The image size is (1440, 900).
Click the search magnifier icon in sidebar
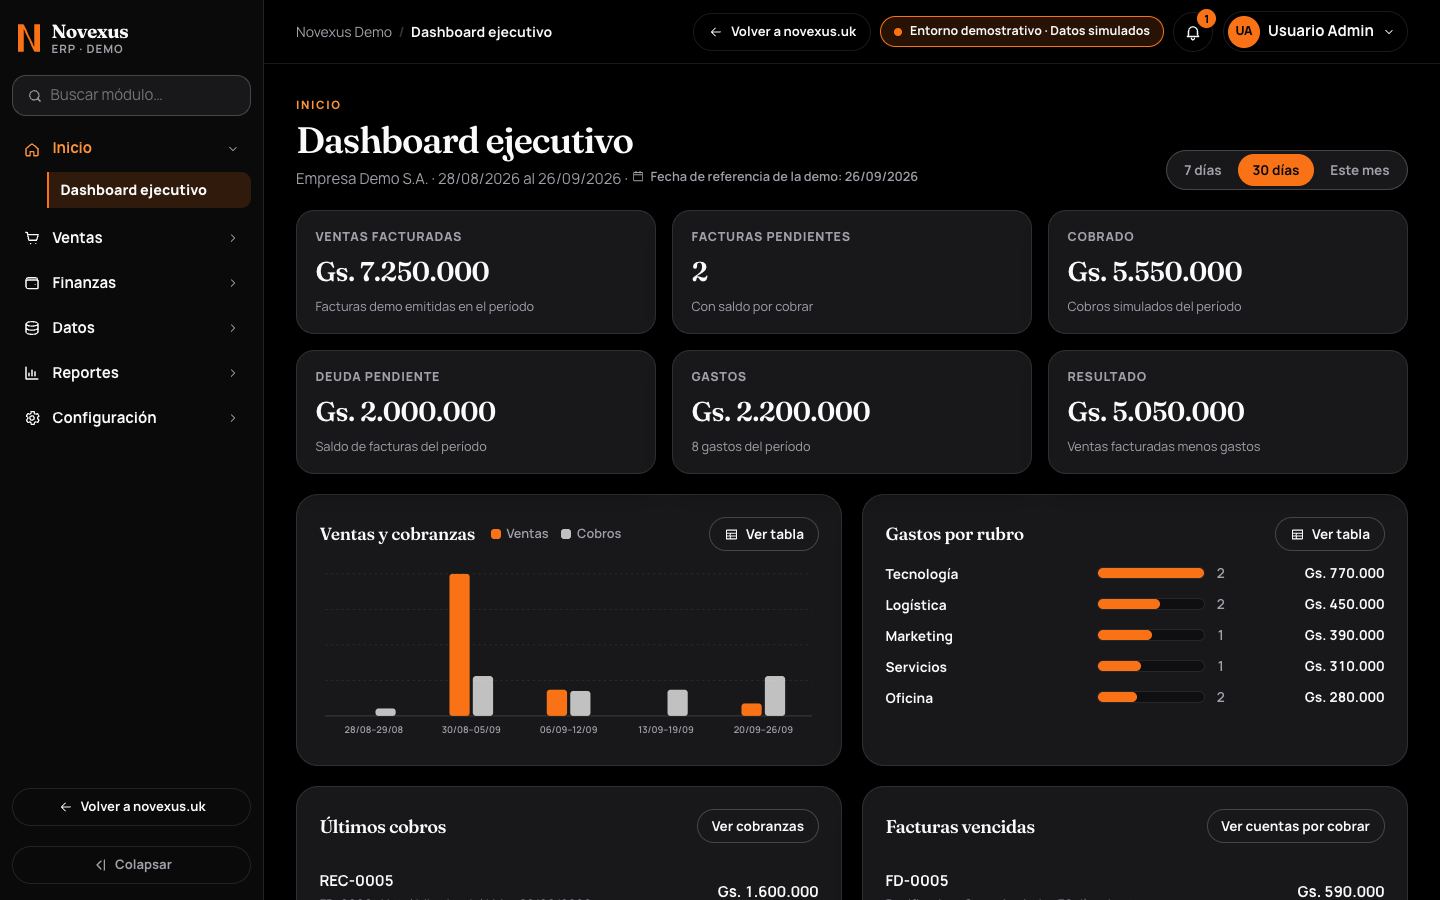pyautogui.click(x=35, y=96)
